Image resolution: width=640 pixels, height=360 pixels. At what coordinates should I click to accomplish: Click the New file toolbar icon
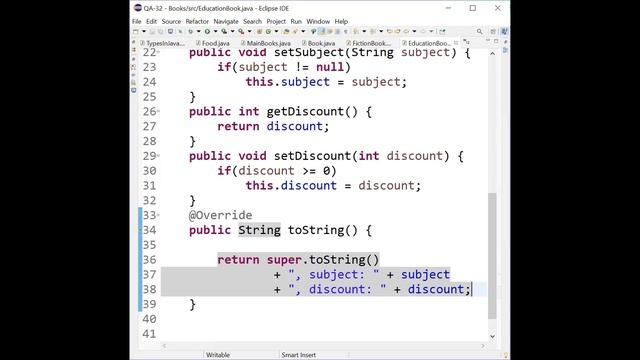[x=135, y=31]
